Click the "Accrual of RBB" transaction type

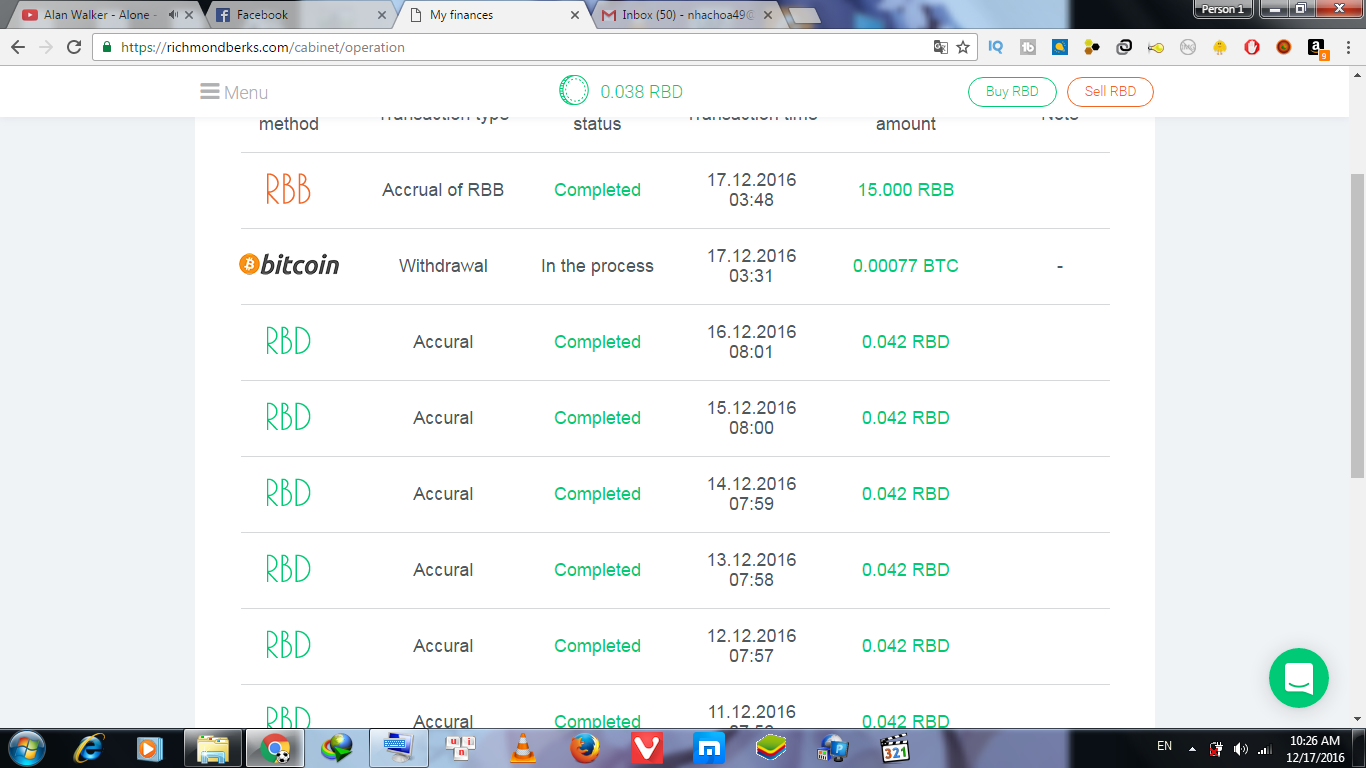click(x=443, y=190)
